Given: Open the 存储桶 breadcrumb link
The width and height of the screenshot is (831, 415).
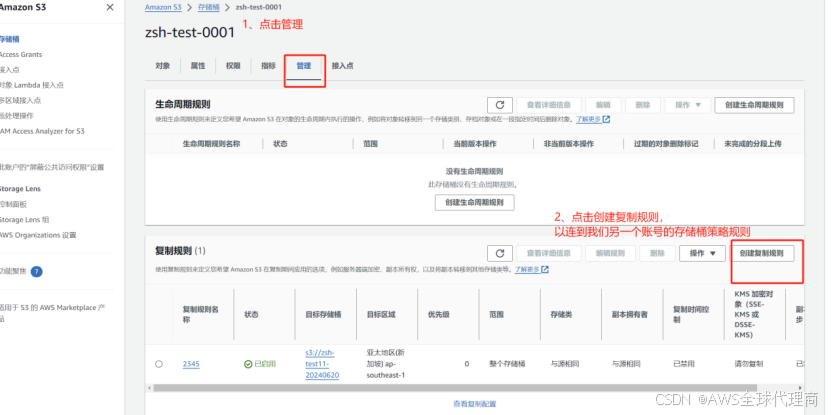Looking at the screenshot, I should click(209, 7).
